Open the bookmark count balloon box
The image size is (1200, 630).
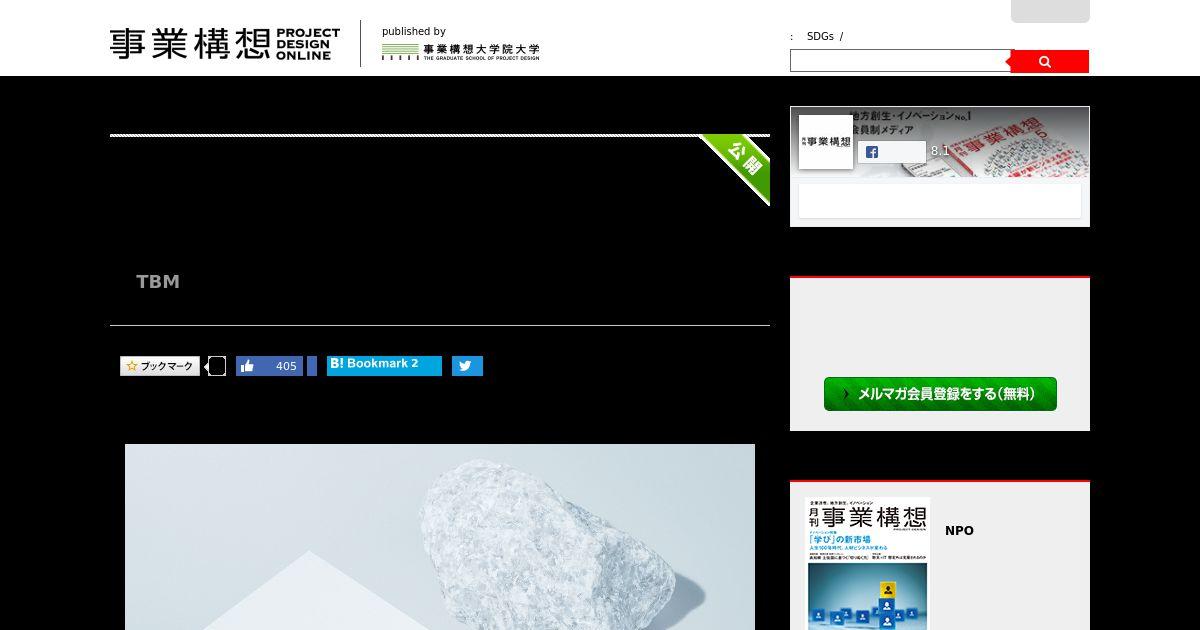[x=216, y=366]
